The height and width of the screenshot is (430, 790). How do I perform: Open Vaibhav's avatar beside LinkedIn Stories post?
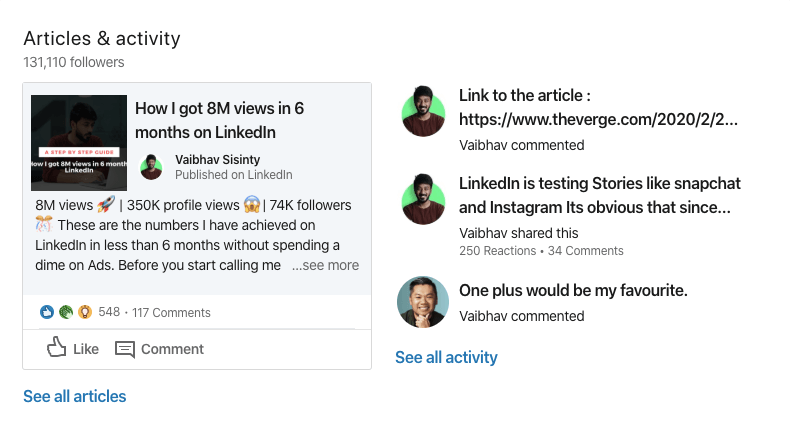[x=423, y=200]
